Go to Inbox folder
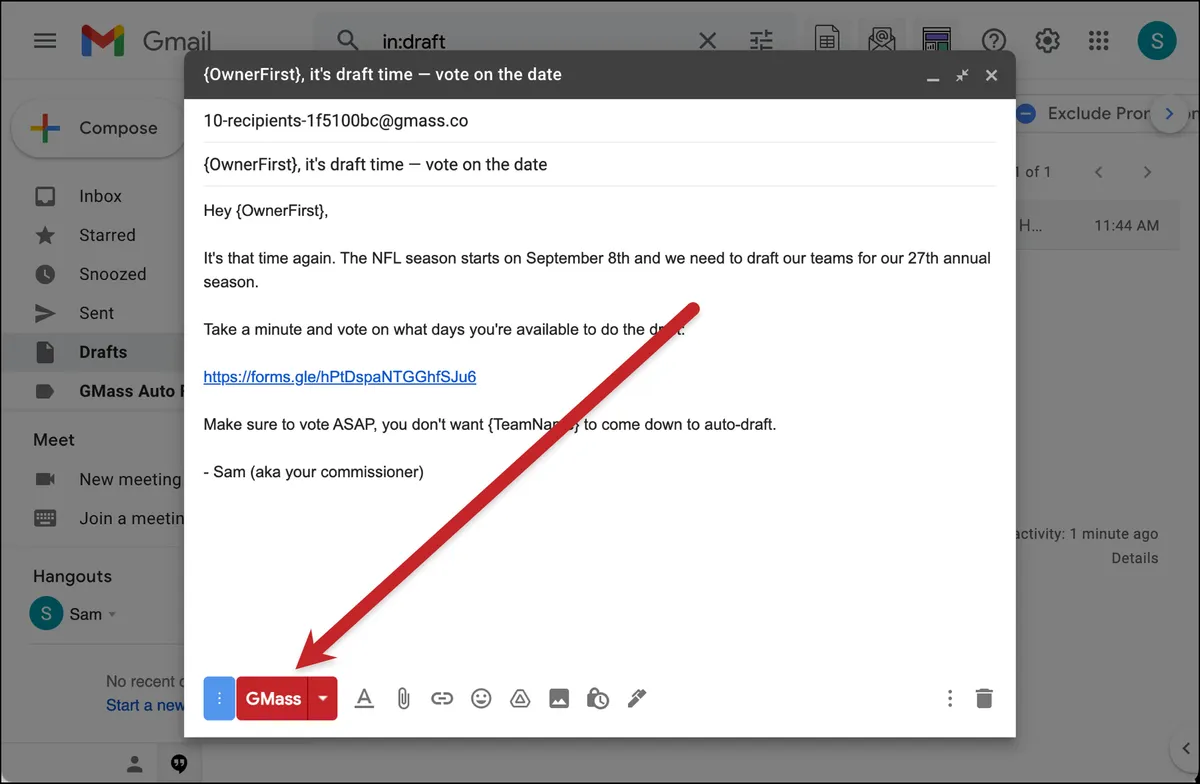The width and height of the screenshot is (1200, 784). (100, 196)
